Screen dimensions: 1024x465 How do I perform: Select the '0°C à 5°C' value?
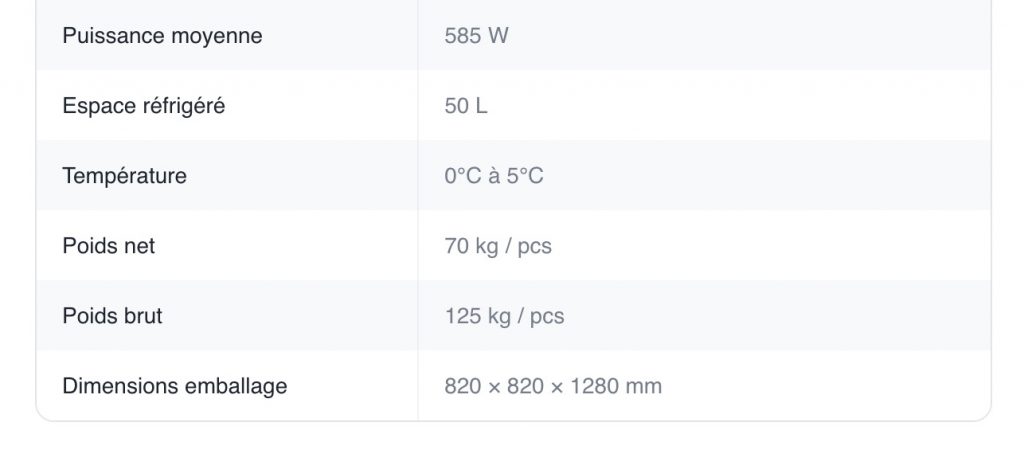[494, 176]
